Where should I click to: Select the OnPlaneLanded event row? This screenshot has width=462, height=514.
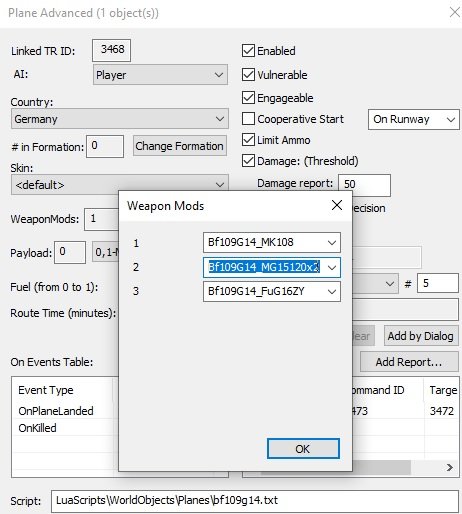pyautogui.click(x=65, y=411)
